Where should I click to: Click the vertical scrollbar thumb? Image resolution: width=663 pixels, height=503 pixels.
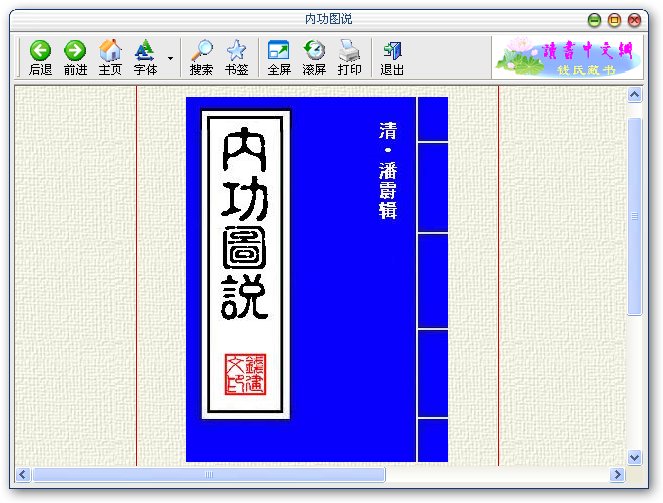pyautogui.click(x=634, y=216)
